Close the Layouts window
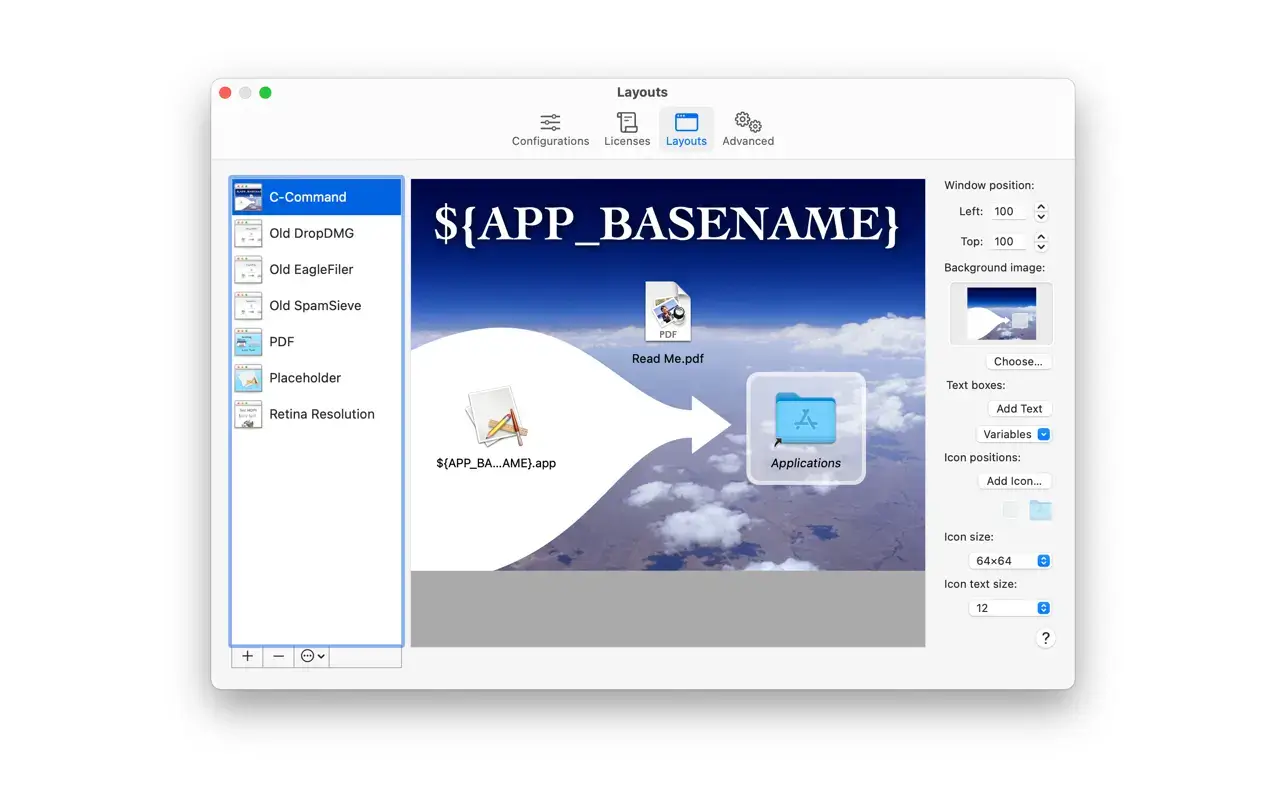Viewport: 1286px width, 804px height. point(225,93)
